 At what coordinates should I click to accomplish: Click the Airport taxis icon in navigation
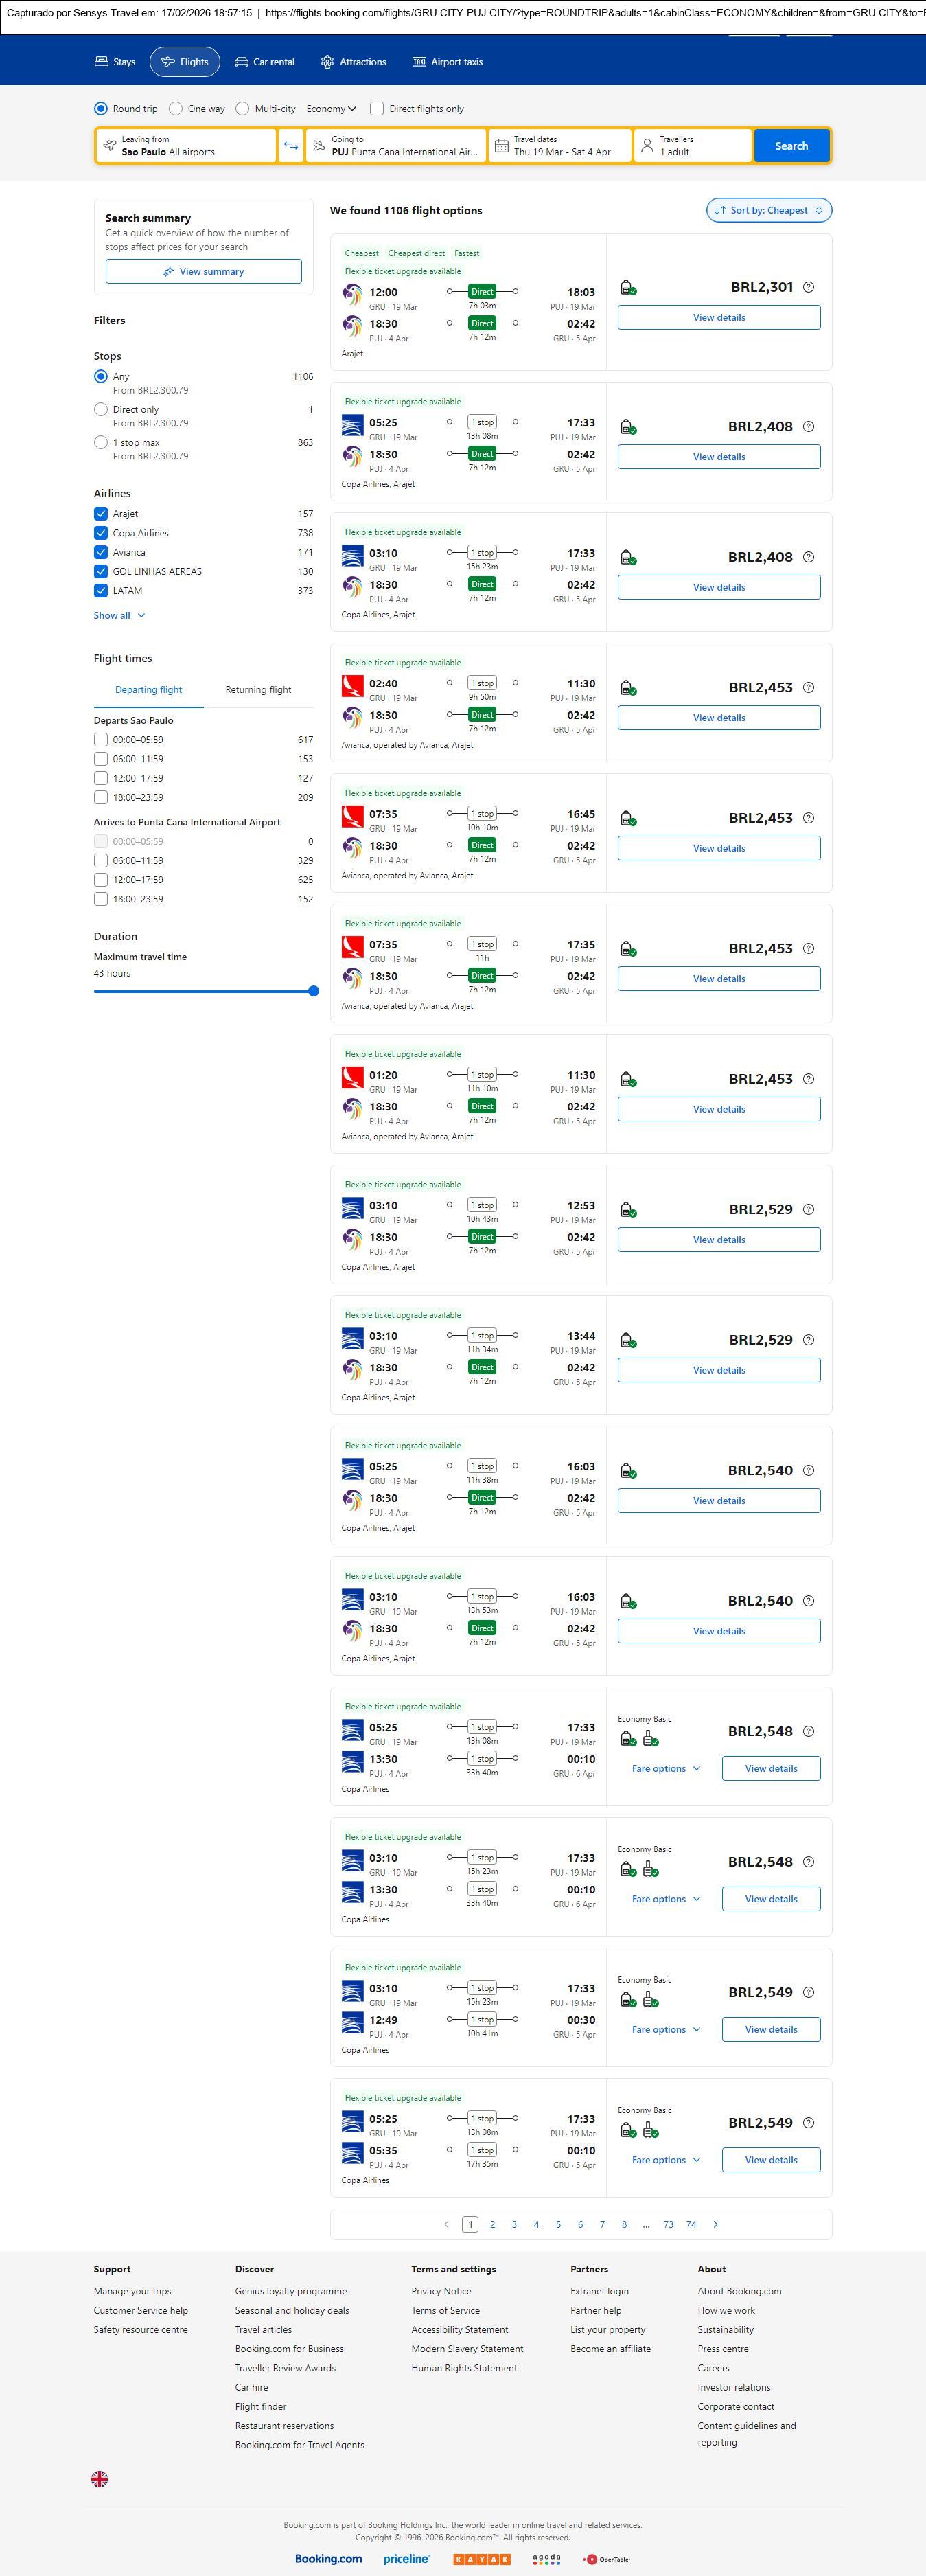tap(419, 62)
